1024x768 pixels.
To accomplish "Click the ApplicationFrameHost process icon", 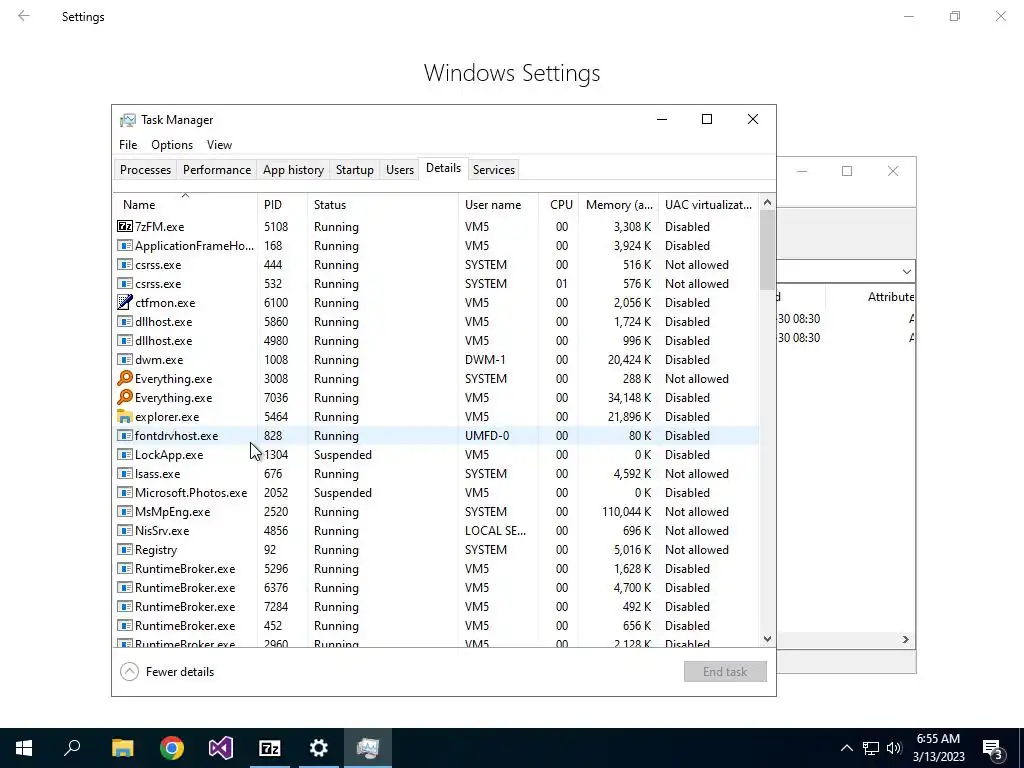I will [x=125, y=246].
